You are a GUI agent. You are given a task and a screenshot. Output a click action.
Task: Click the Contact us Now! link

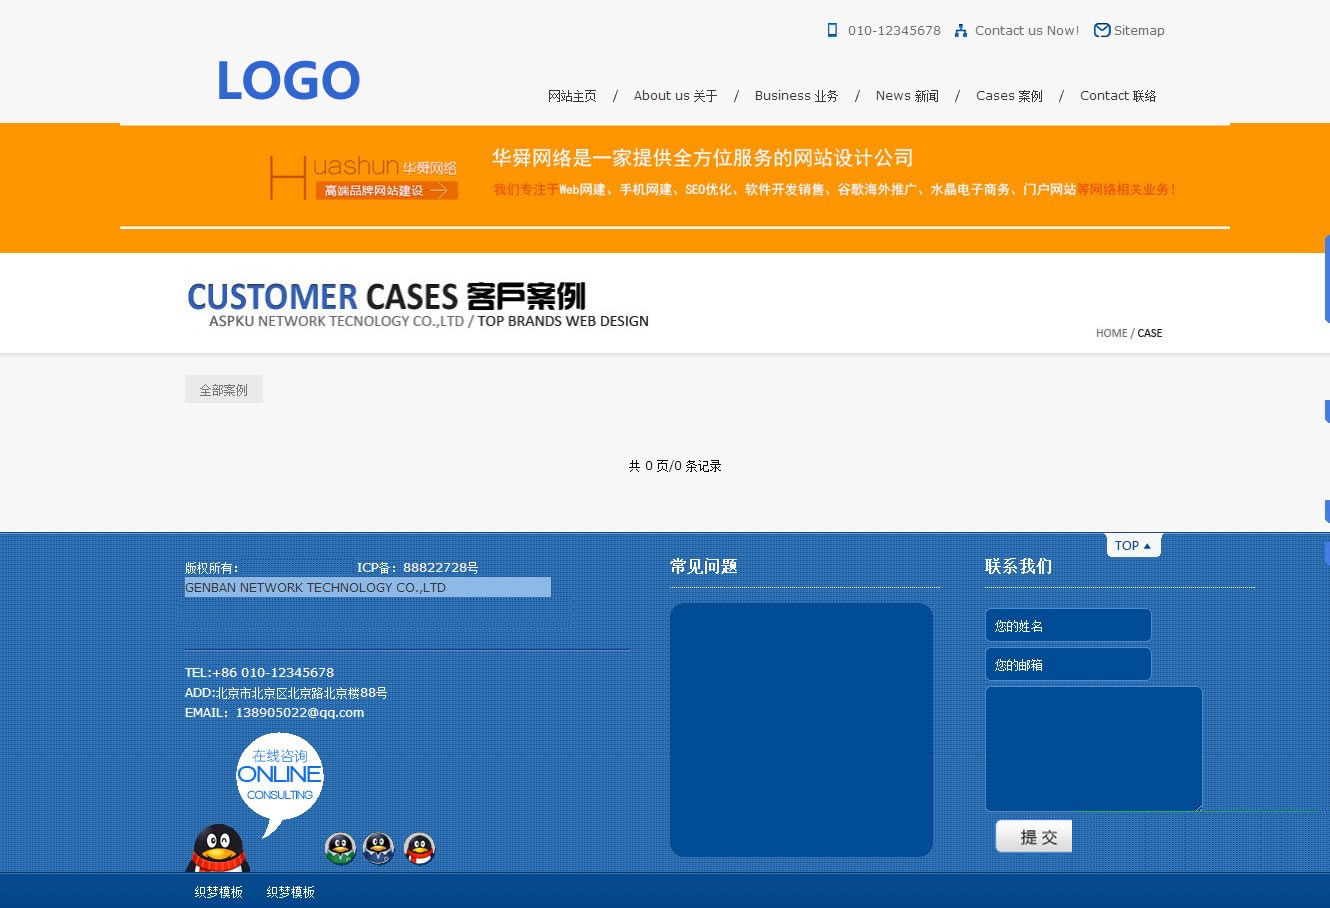coord(1027,31)
